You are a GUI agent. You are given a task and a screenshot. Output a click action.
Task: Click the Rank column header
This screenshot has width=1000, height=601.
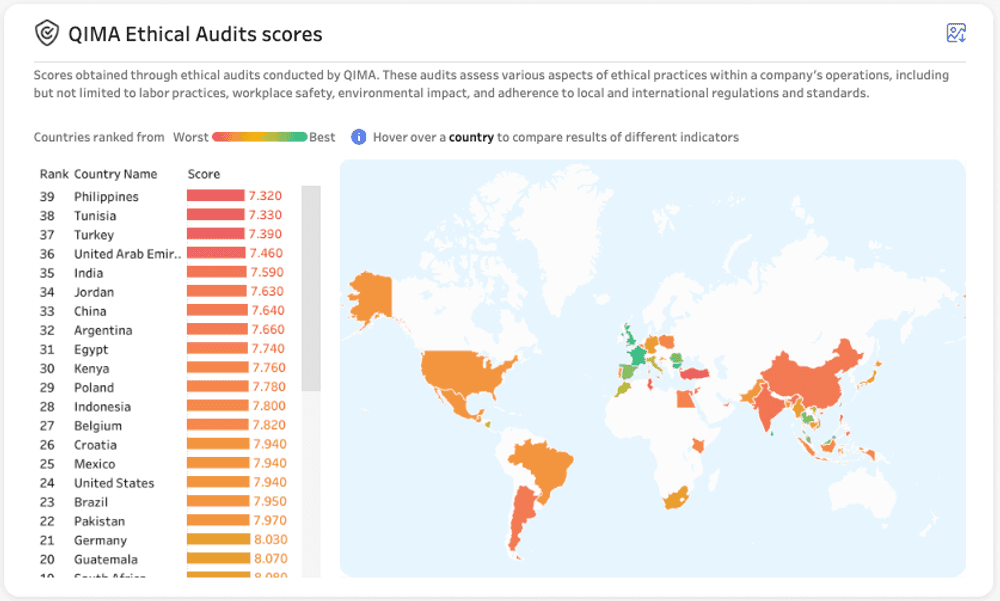[54, 174]
